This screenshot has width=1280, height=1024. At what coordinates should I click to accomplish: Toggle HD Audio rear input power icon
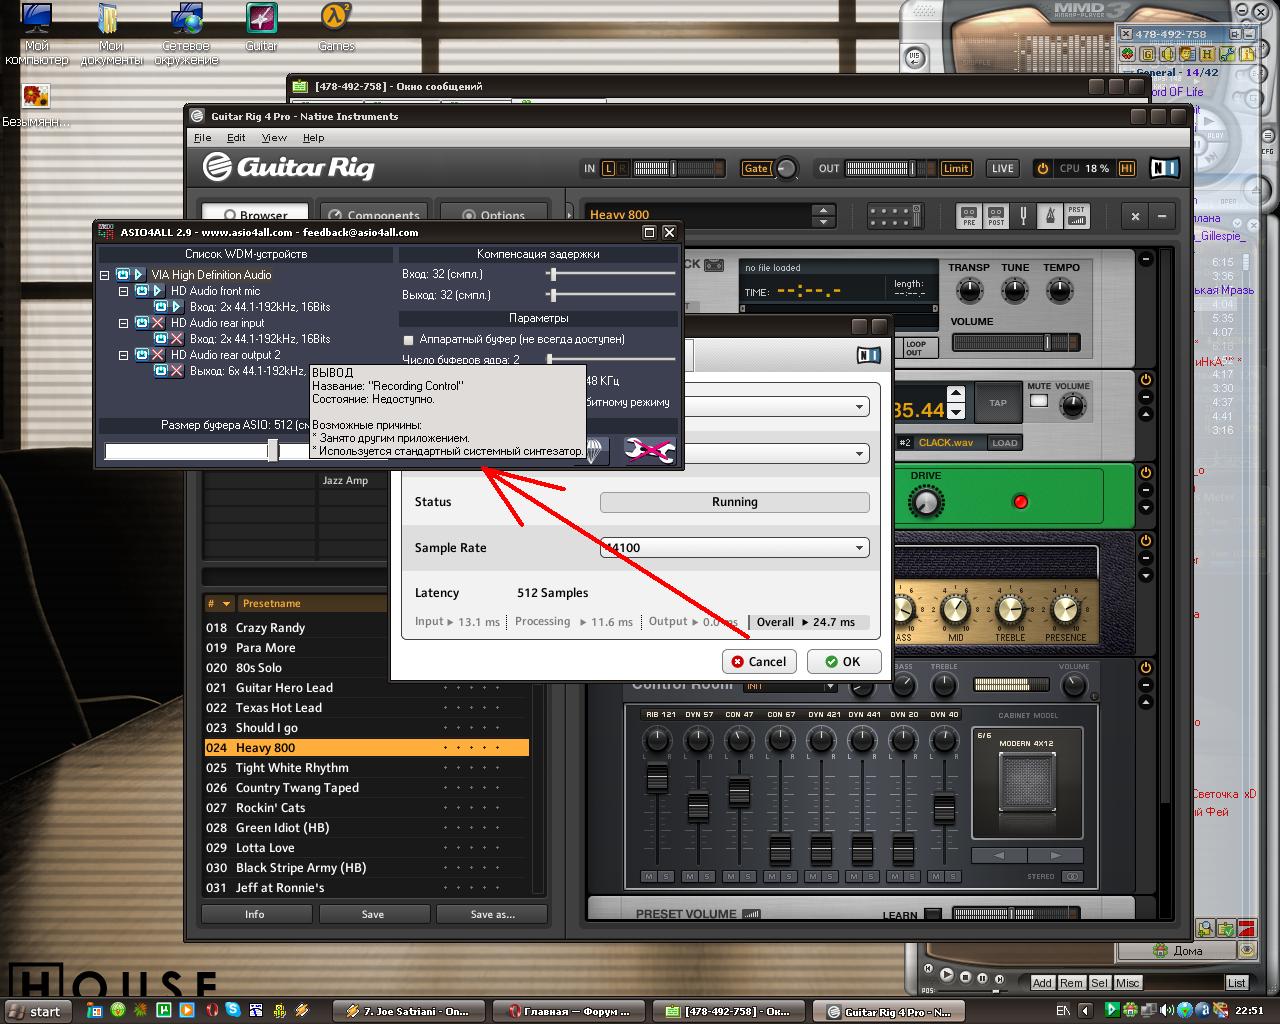pos(142,323)
